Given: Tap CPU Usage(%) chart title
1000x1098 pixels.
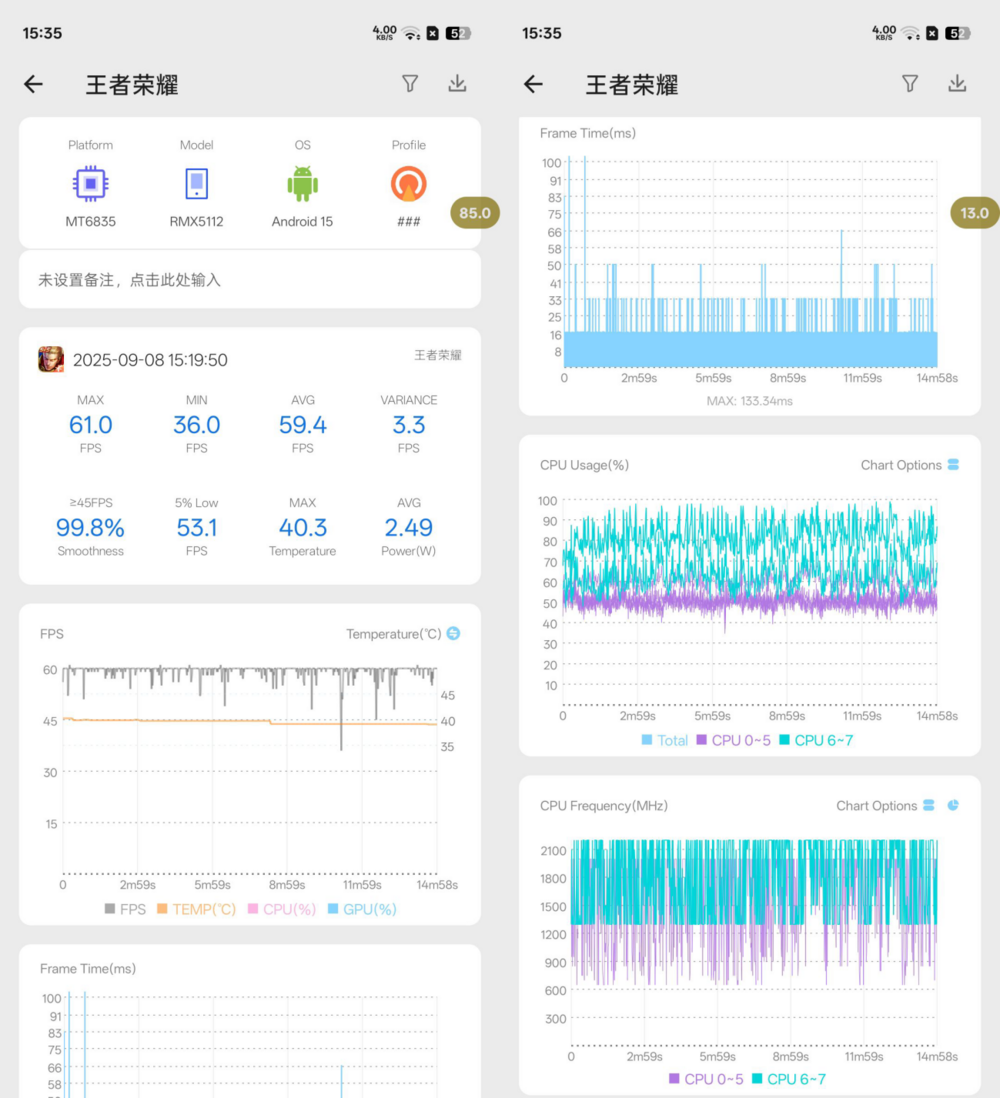Looking at the screenshot, I should pyautogui.click(x=584, y=465).
